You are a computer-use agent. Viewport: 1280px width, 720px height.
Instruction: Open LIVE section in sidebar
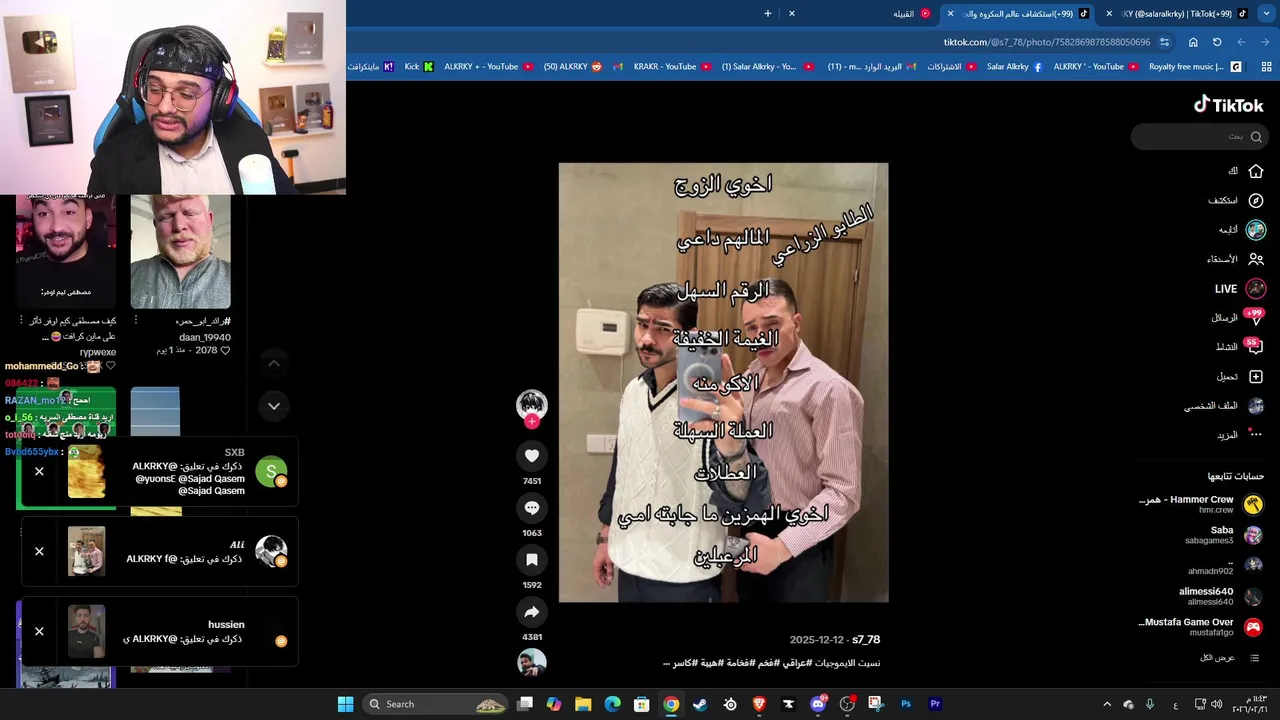pos(1240,288)
